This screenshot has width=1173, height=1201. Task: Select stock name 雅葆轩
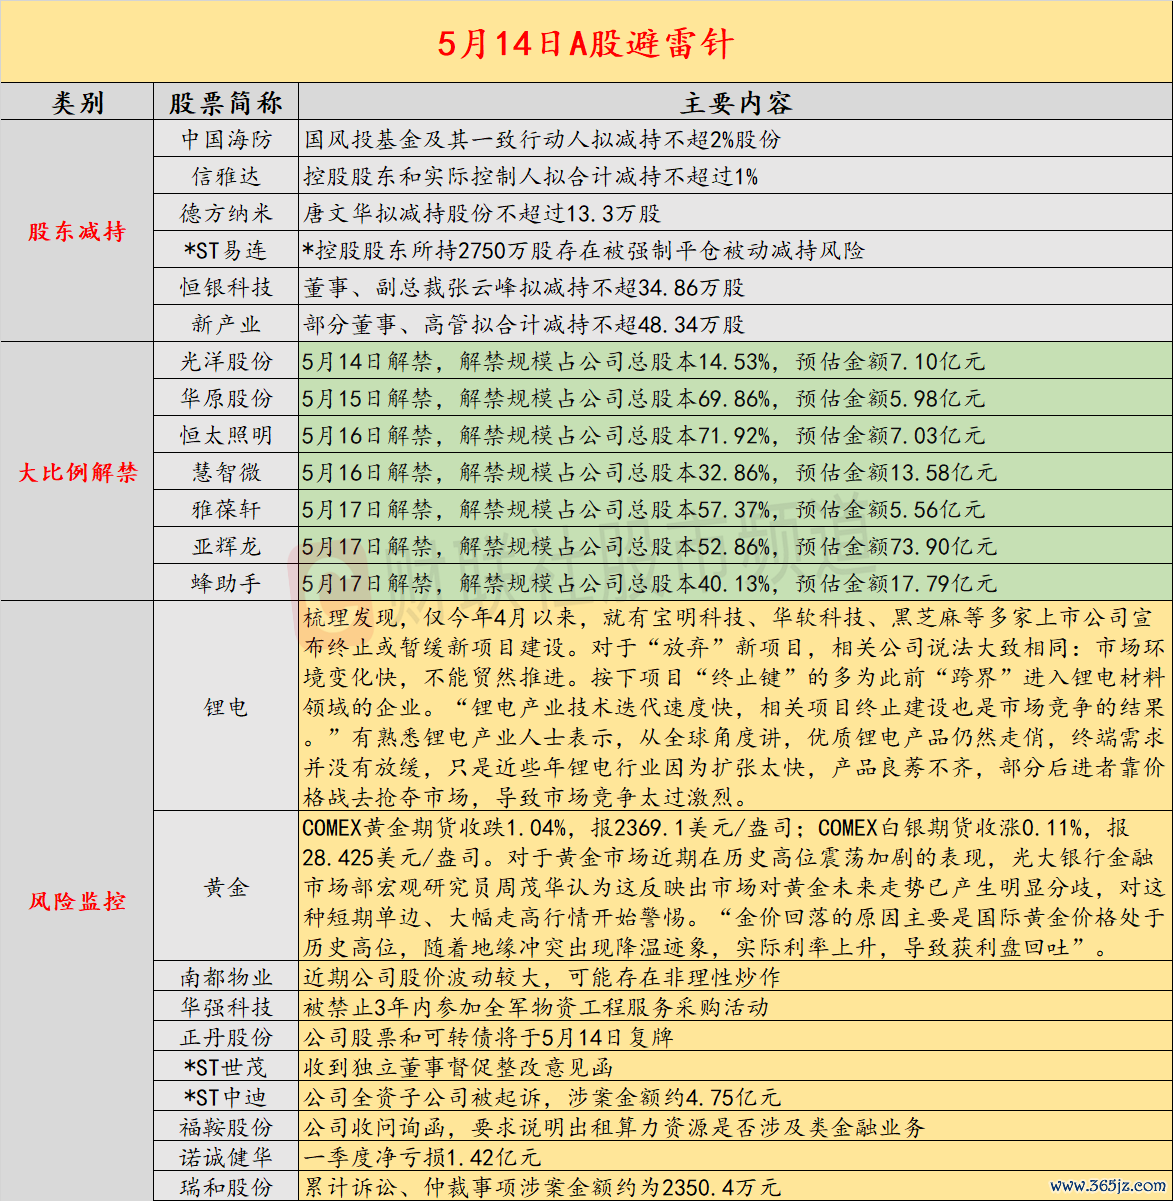coord(226,509)
